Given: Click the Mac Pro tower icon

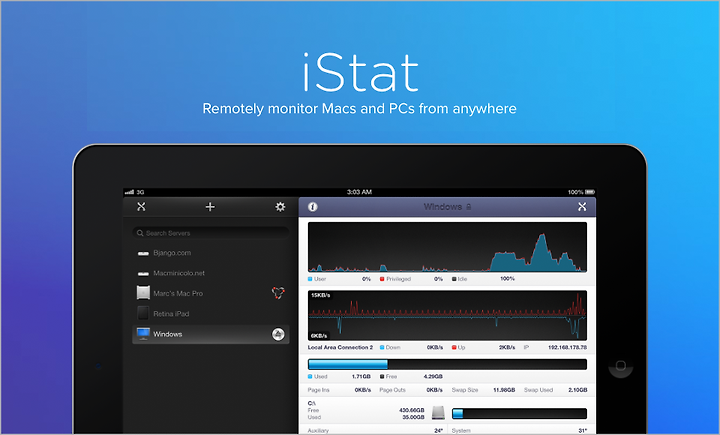Looking at the screenshot, I should 143,292.
